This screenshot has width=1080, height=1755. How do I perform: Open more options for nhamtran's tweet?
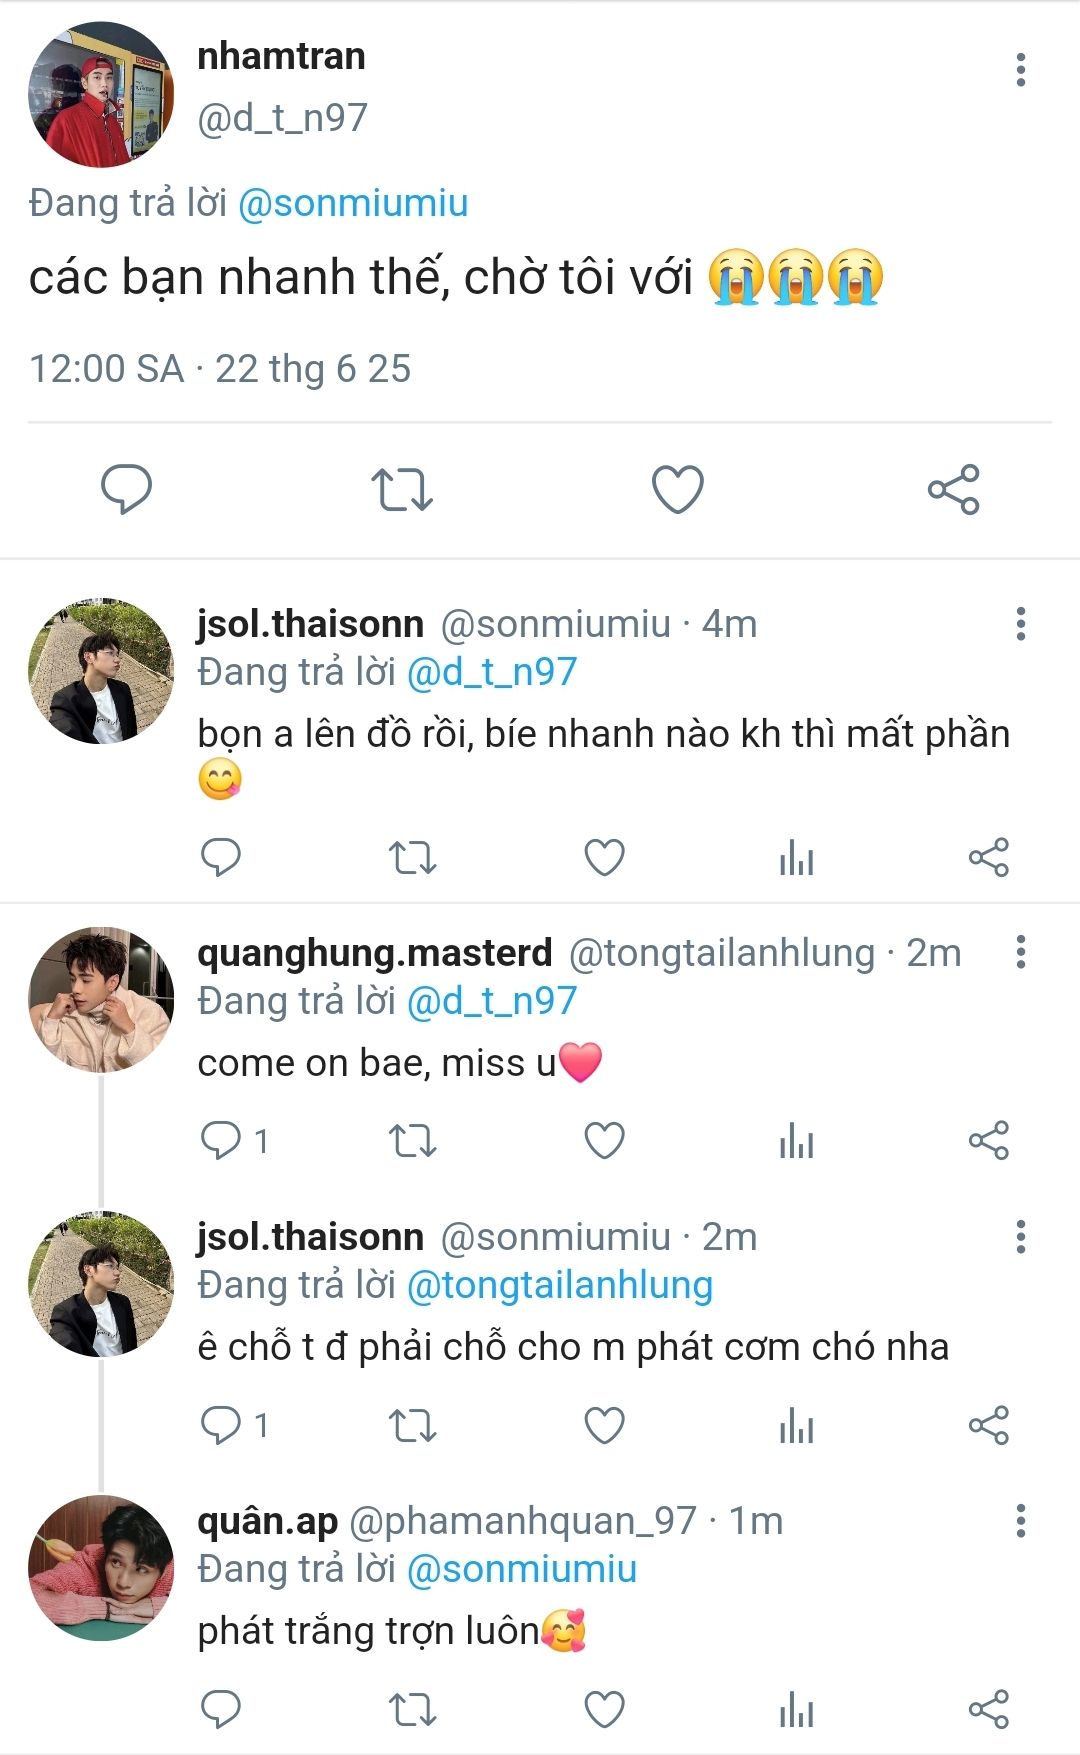[1020, 70]
